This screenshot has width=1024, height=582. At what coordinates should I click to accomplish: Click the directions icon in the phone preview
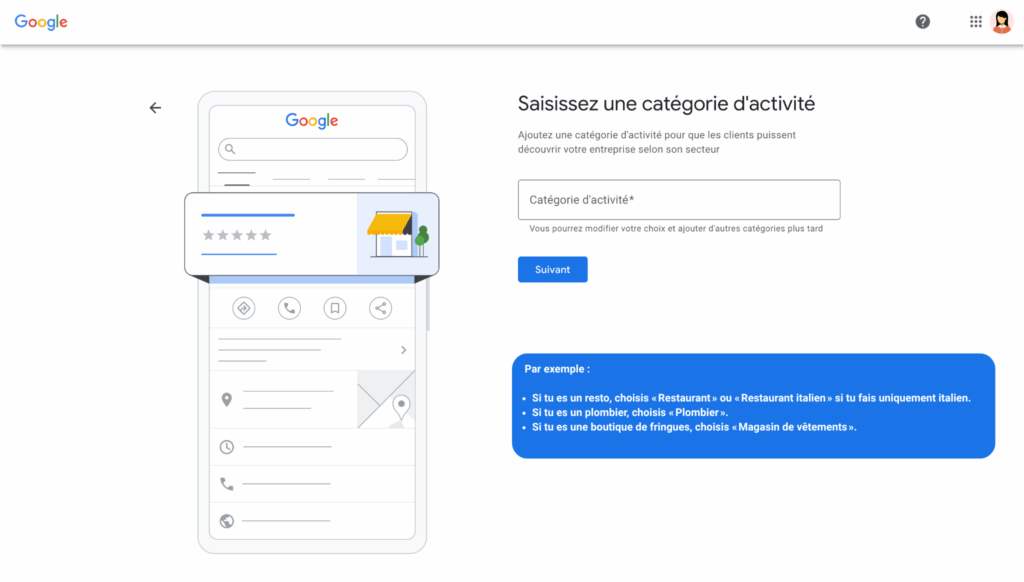[x=243, y=308]
